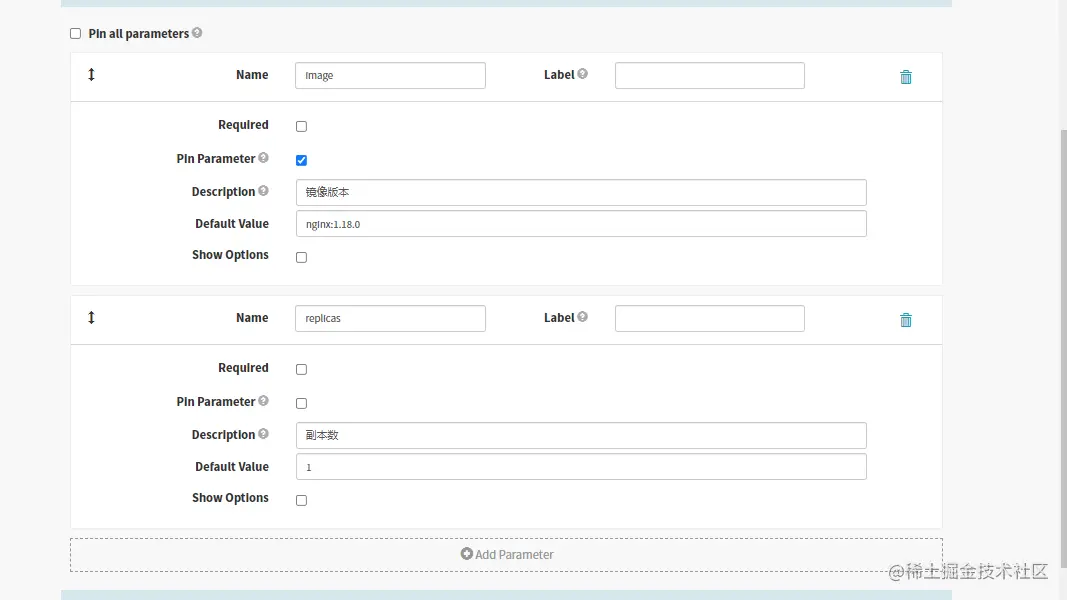Delete the image parameter with trash icon
The width and height of the screenshot is (1067, 600).
tap(906, 77)
